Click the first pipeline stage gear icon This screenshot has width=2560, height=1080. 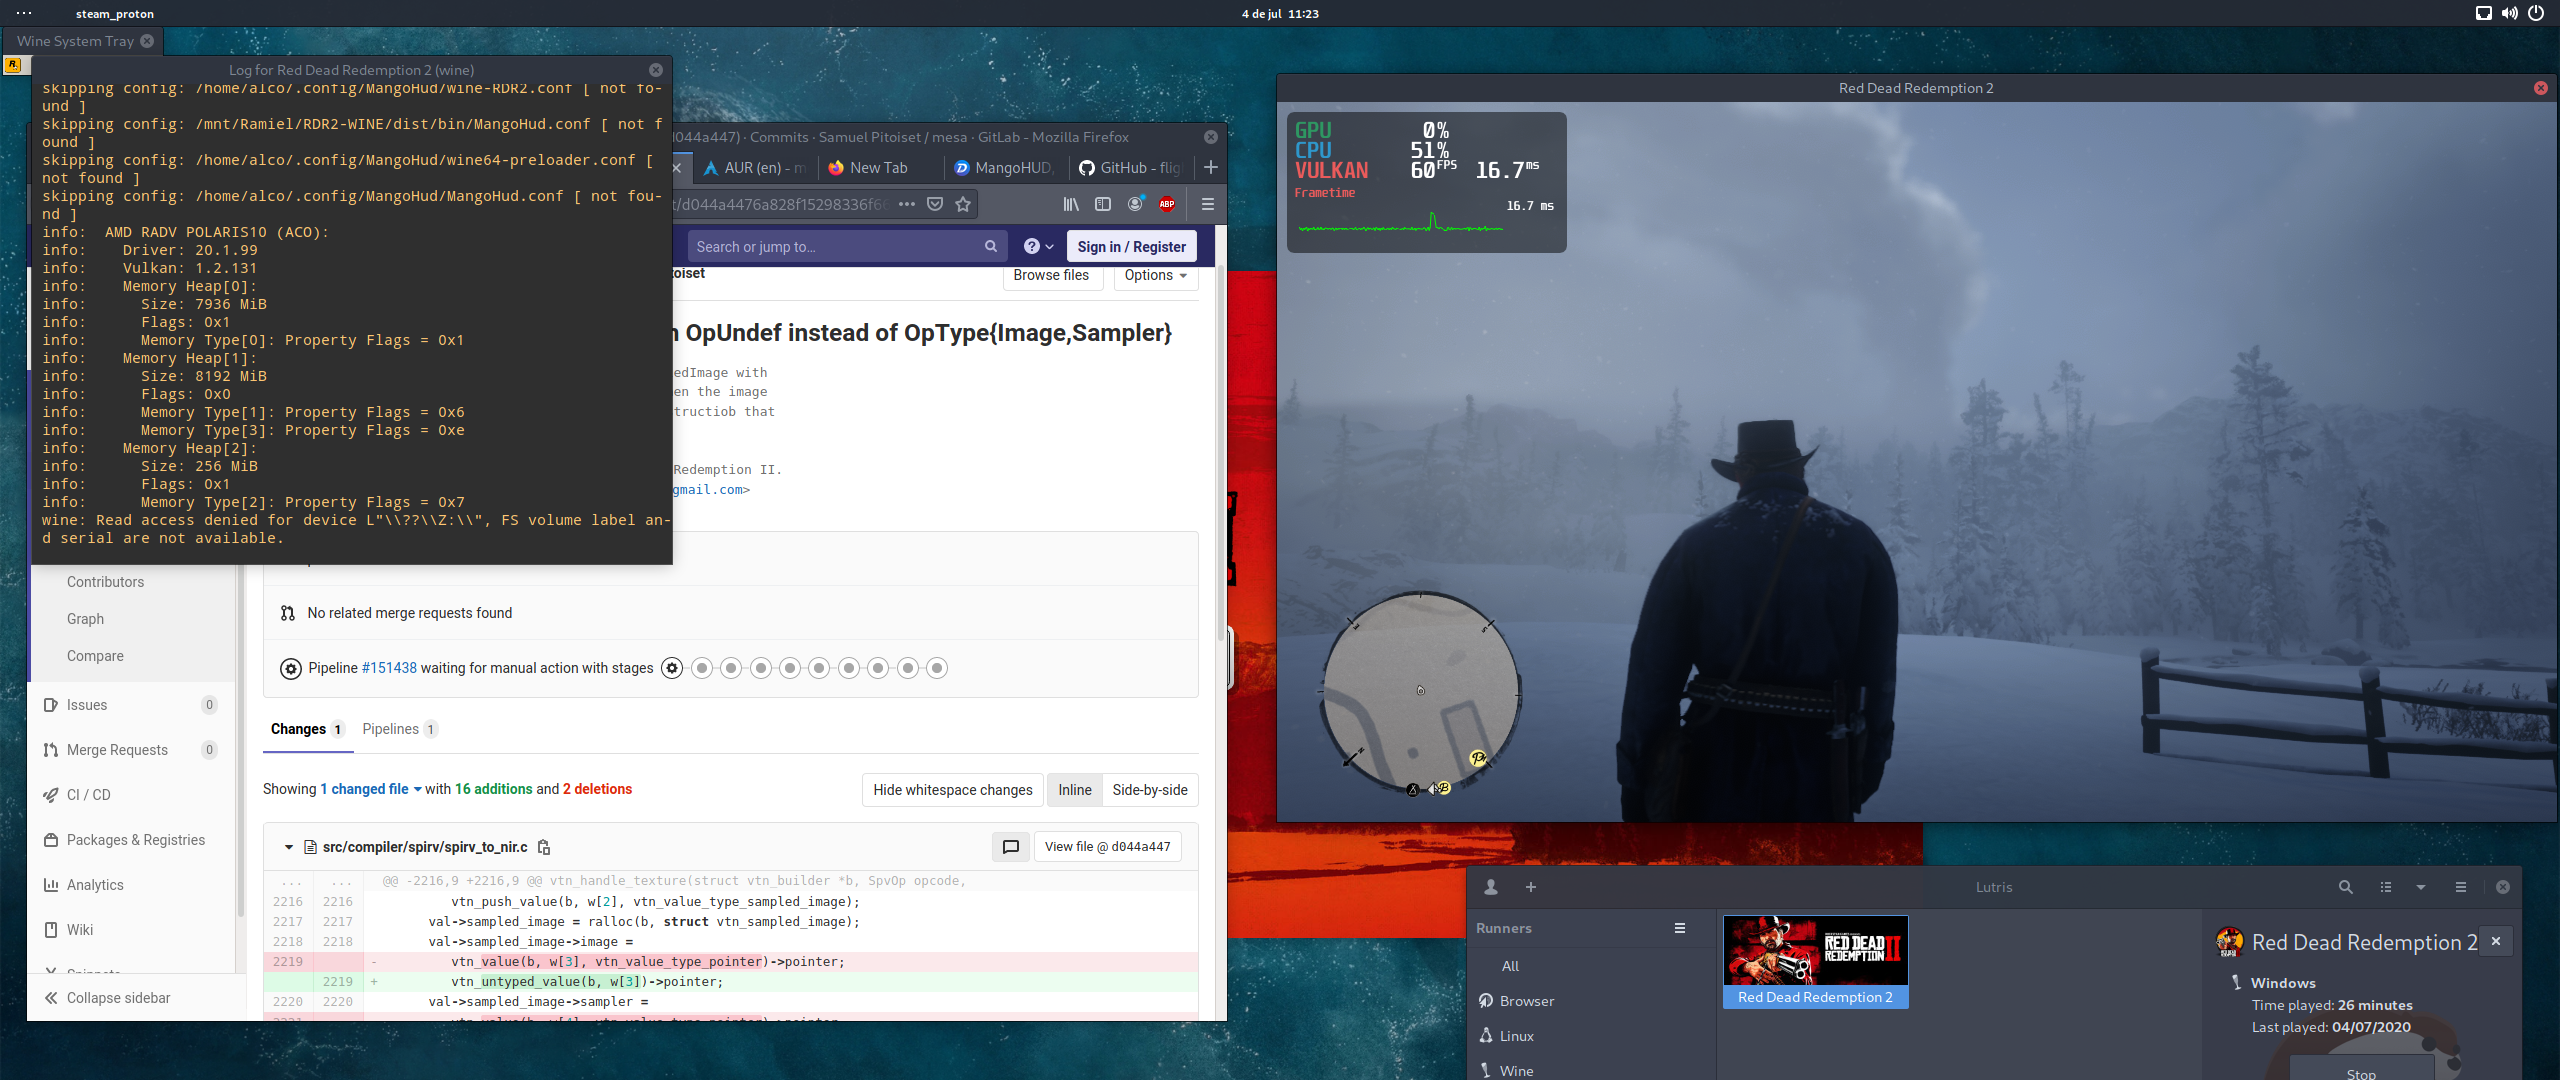coord(672,668)
